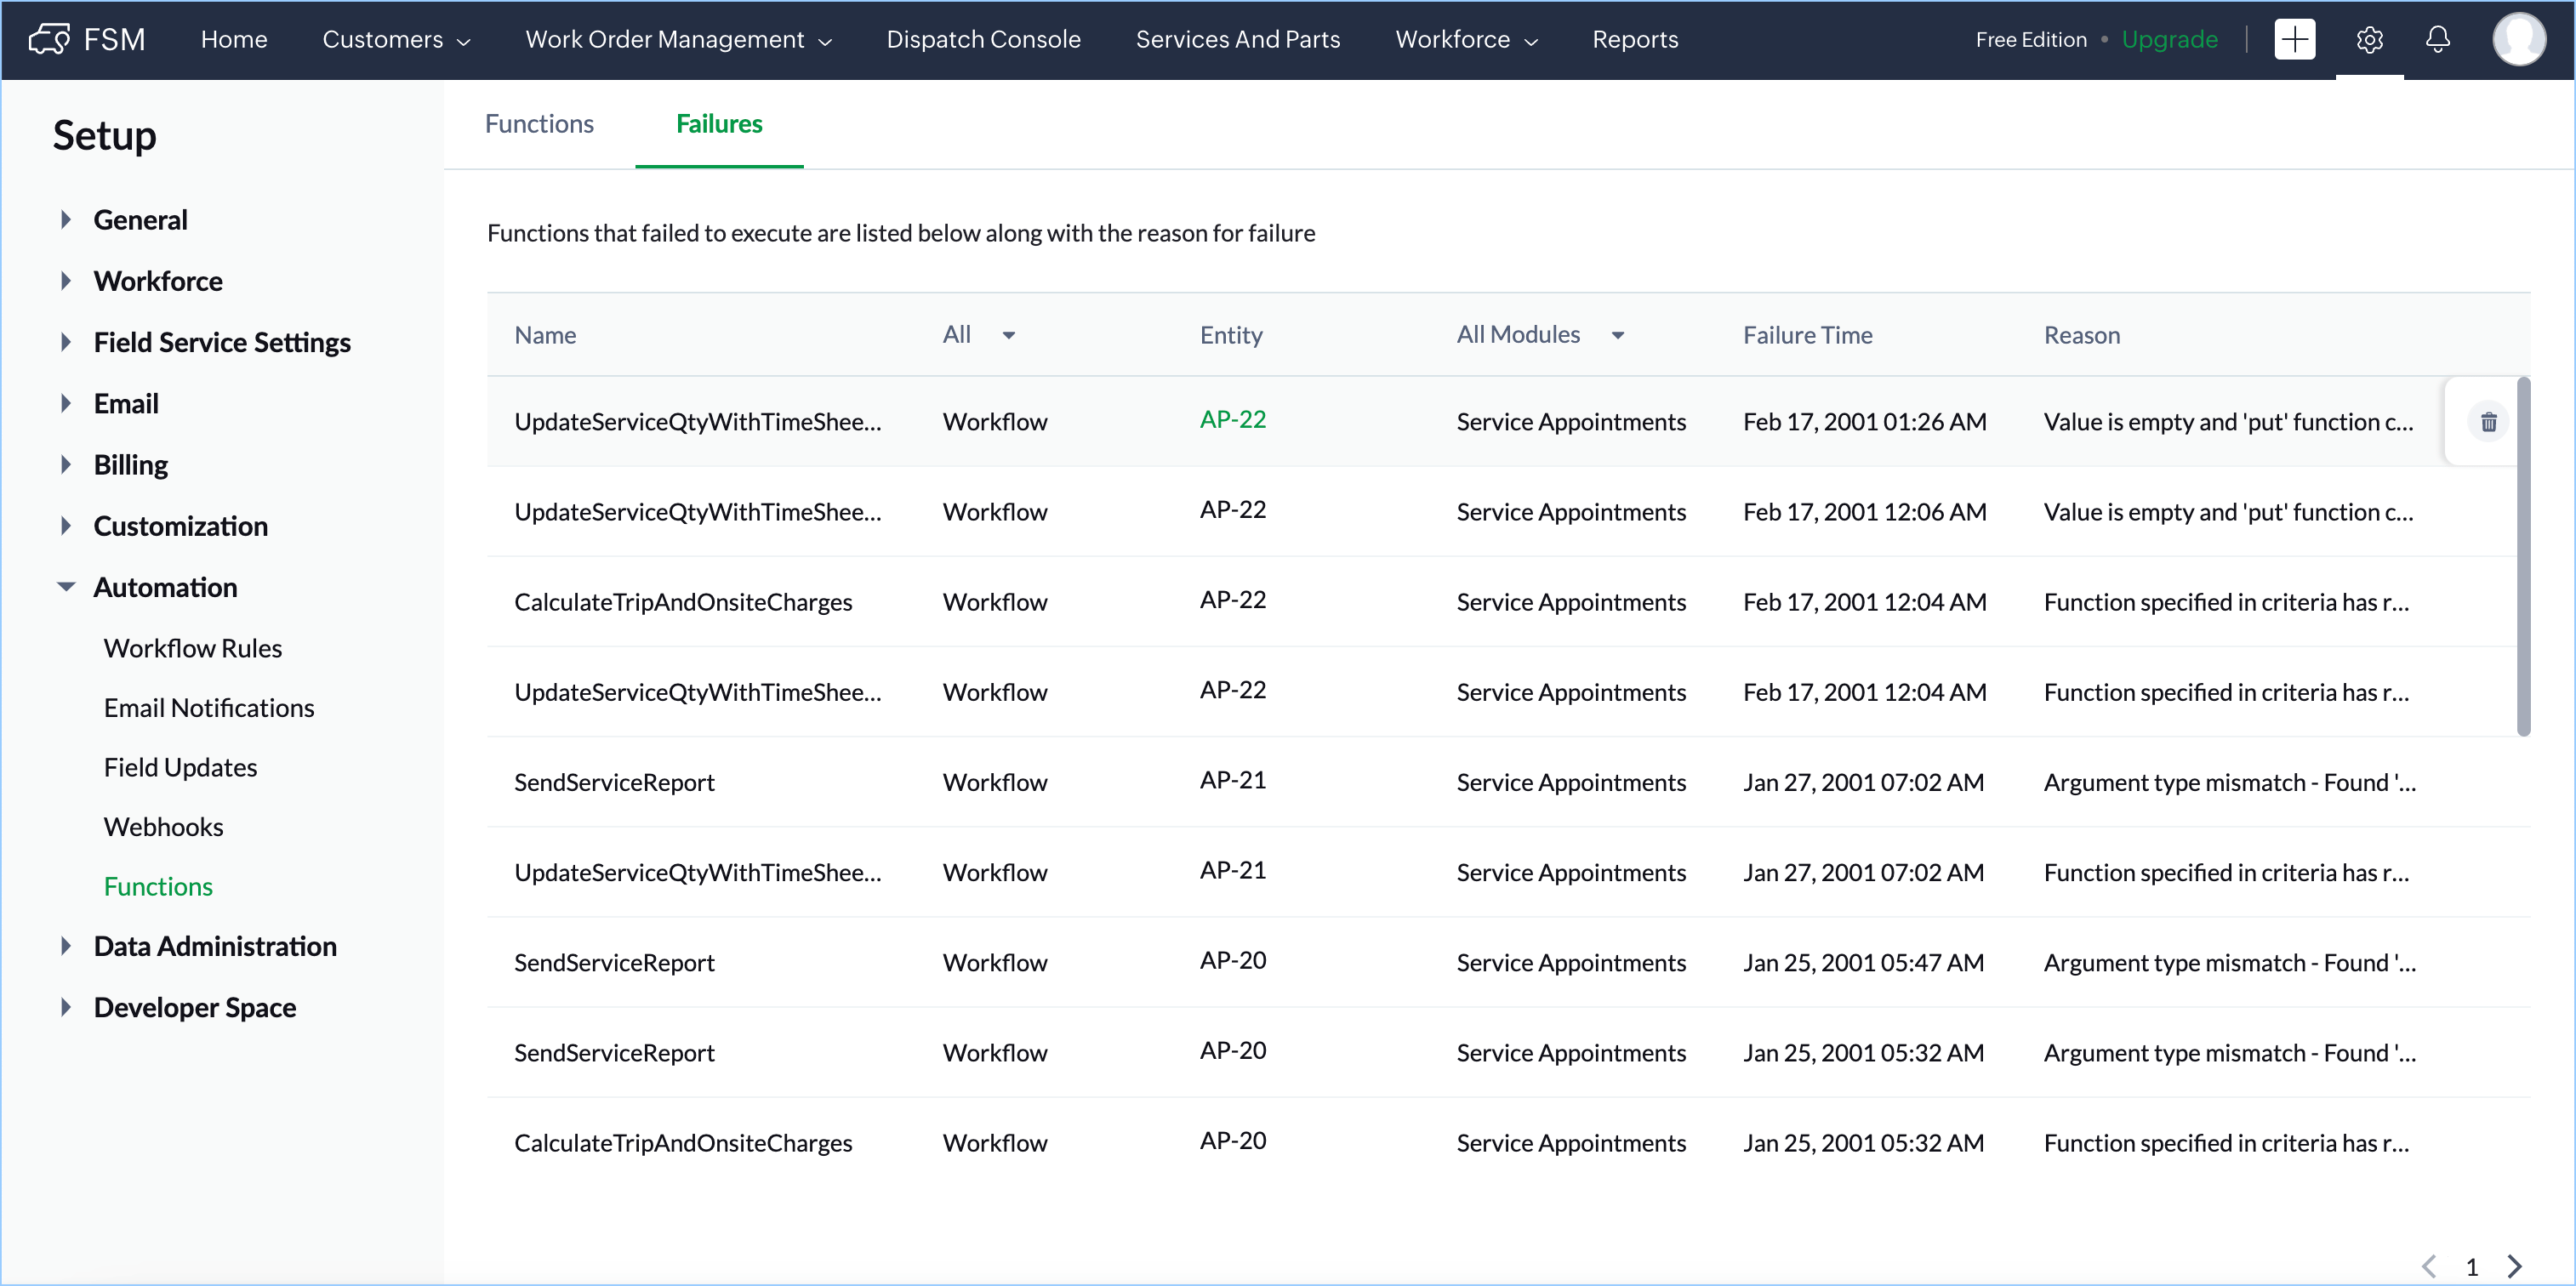This screenshot has height=1286, width=2576.
Task: Expand the Field Service Settings section
Action: [66, 342]
